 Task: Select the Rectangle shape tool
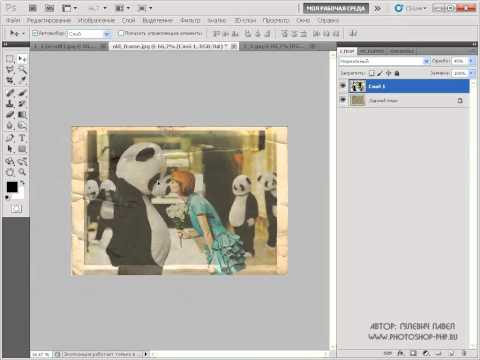pyautogui.click(x=22, y=149)
